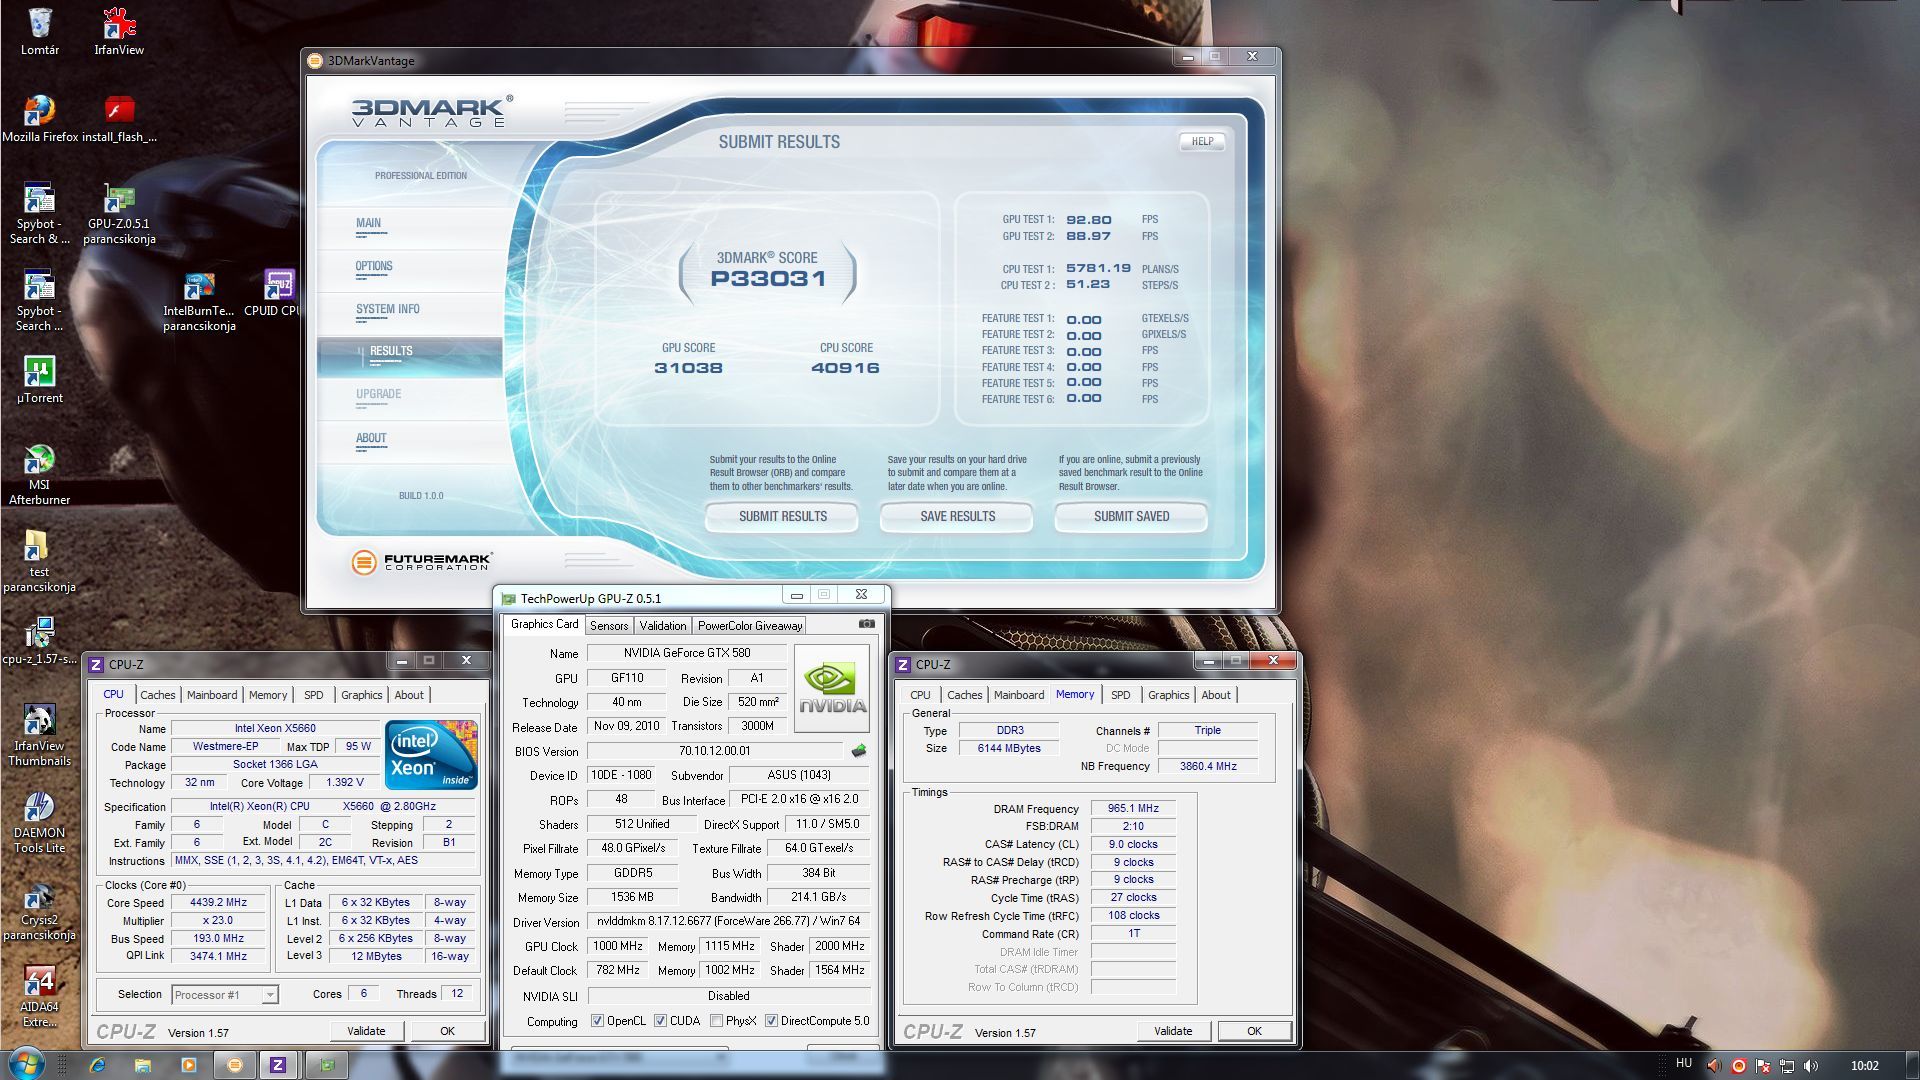Open SPD tab in right CPU-Z window
This screenshot has height=1080, width=1920.
[1120, 695]
